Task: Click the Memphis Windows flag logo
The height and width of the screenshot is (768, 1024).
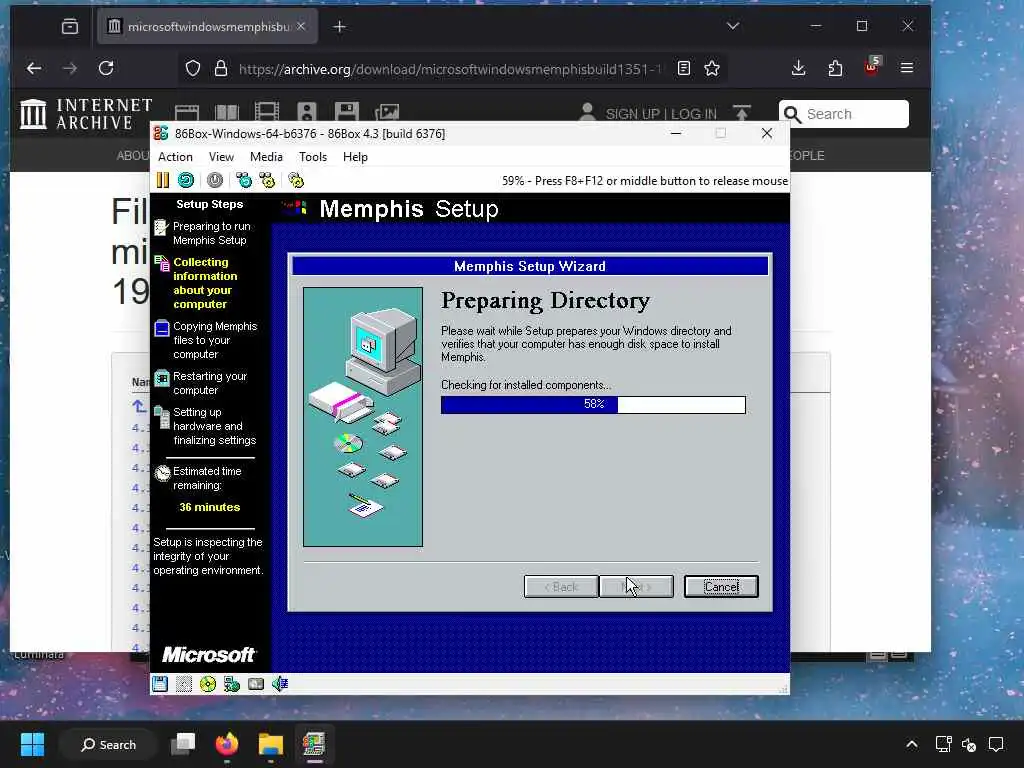Action: pyautogui.click(x=295, y=208)
